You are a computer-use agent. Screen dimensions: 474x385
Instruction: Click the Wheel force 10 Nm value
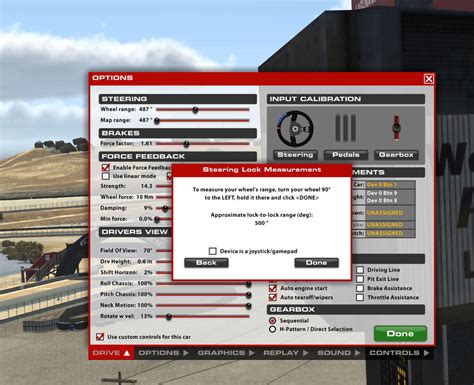(x=145, y=197)
